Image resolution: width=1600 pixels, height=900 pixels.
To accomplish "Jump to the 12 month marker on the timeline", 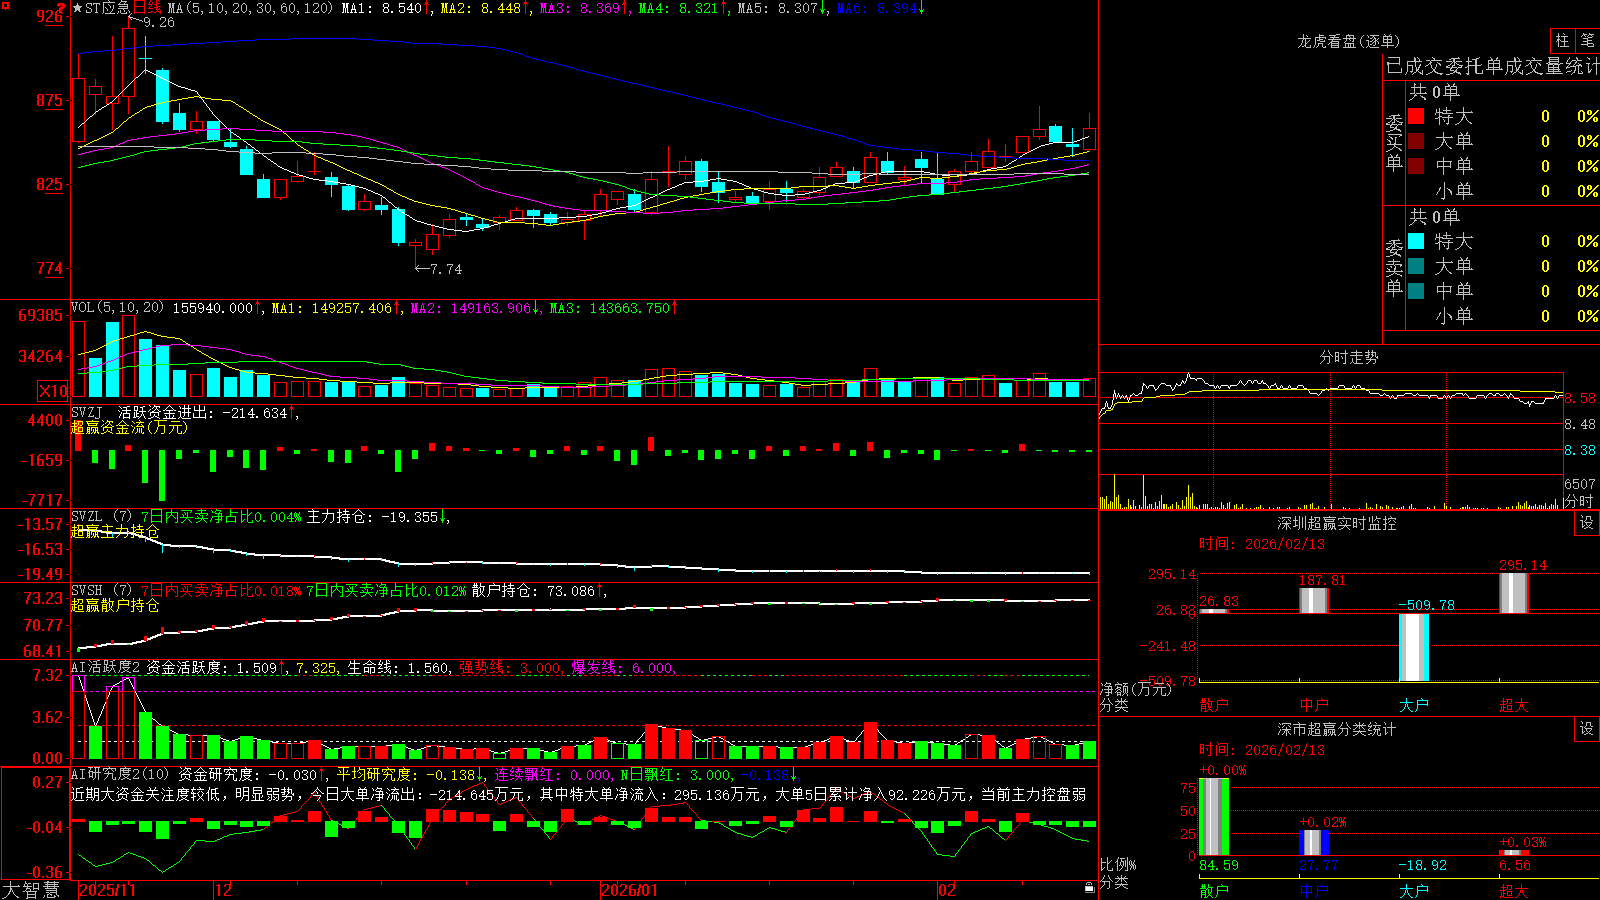I will (224, 890).
